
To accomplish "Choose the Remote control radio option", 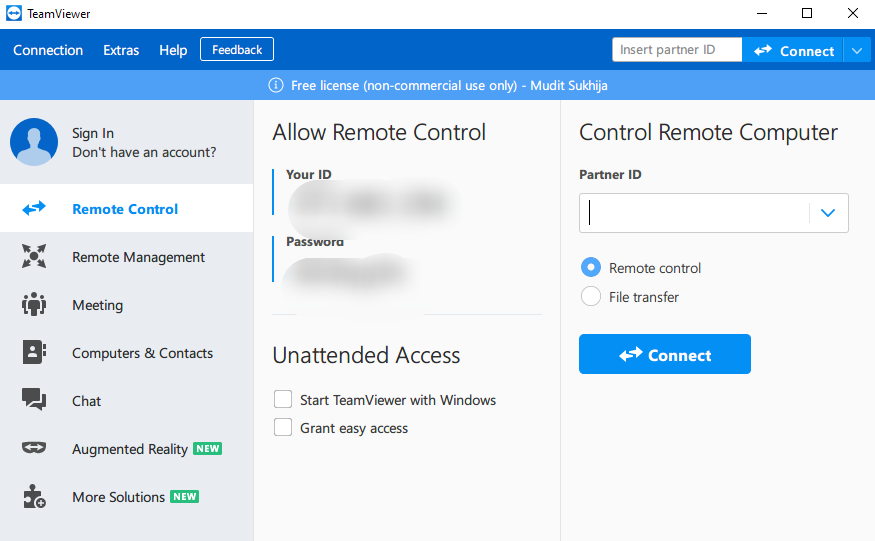I will [x=591, y=268].
